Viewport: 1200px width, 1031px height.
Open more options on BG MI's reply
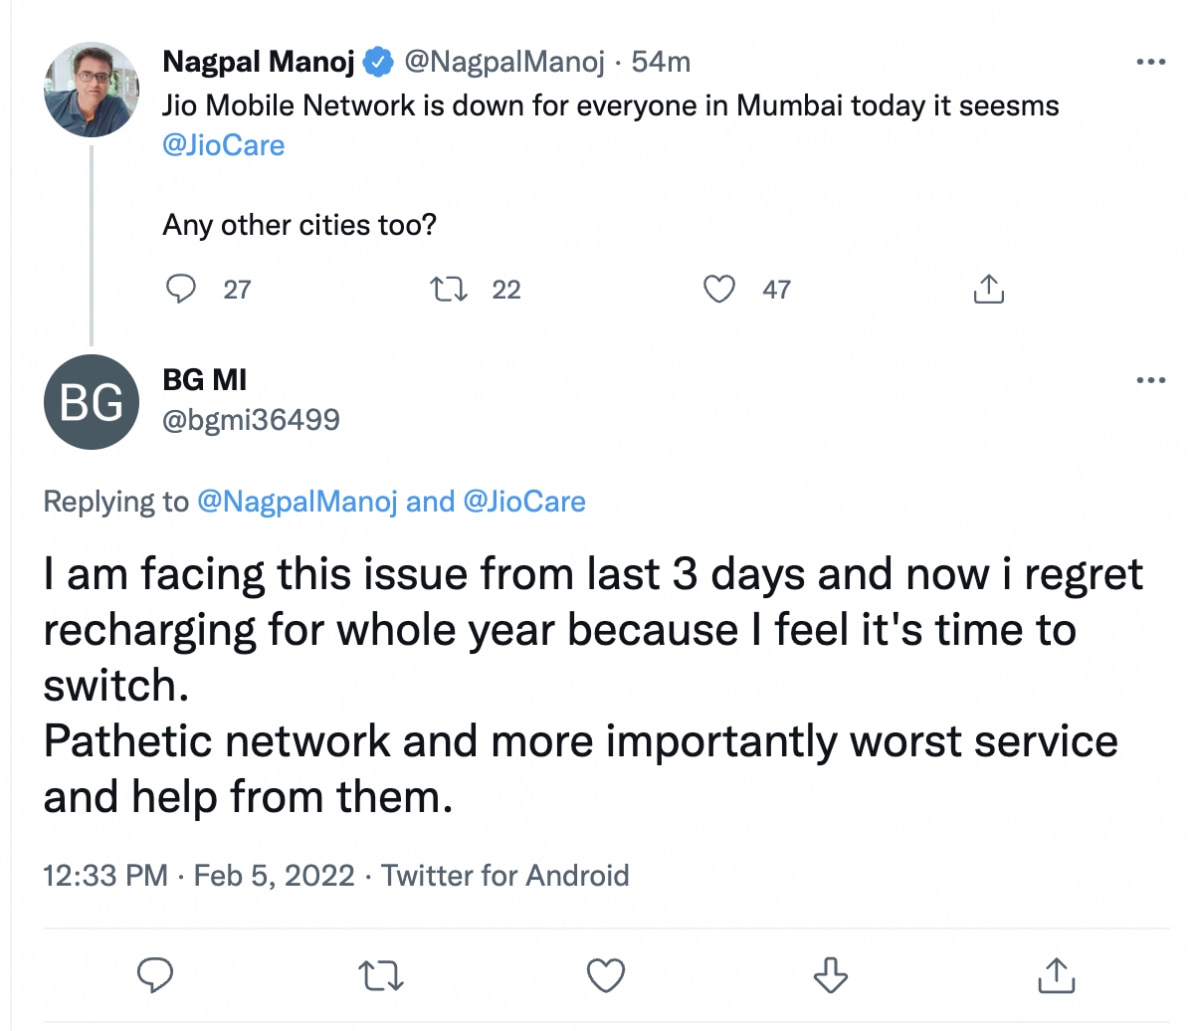[x=1151, y=380]
